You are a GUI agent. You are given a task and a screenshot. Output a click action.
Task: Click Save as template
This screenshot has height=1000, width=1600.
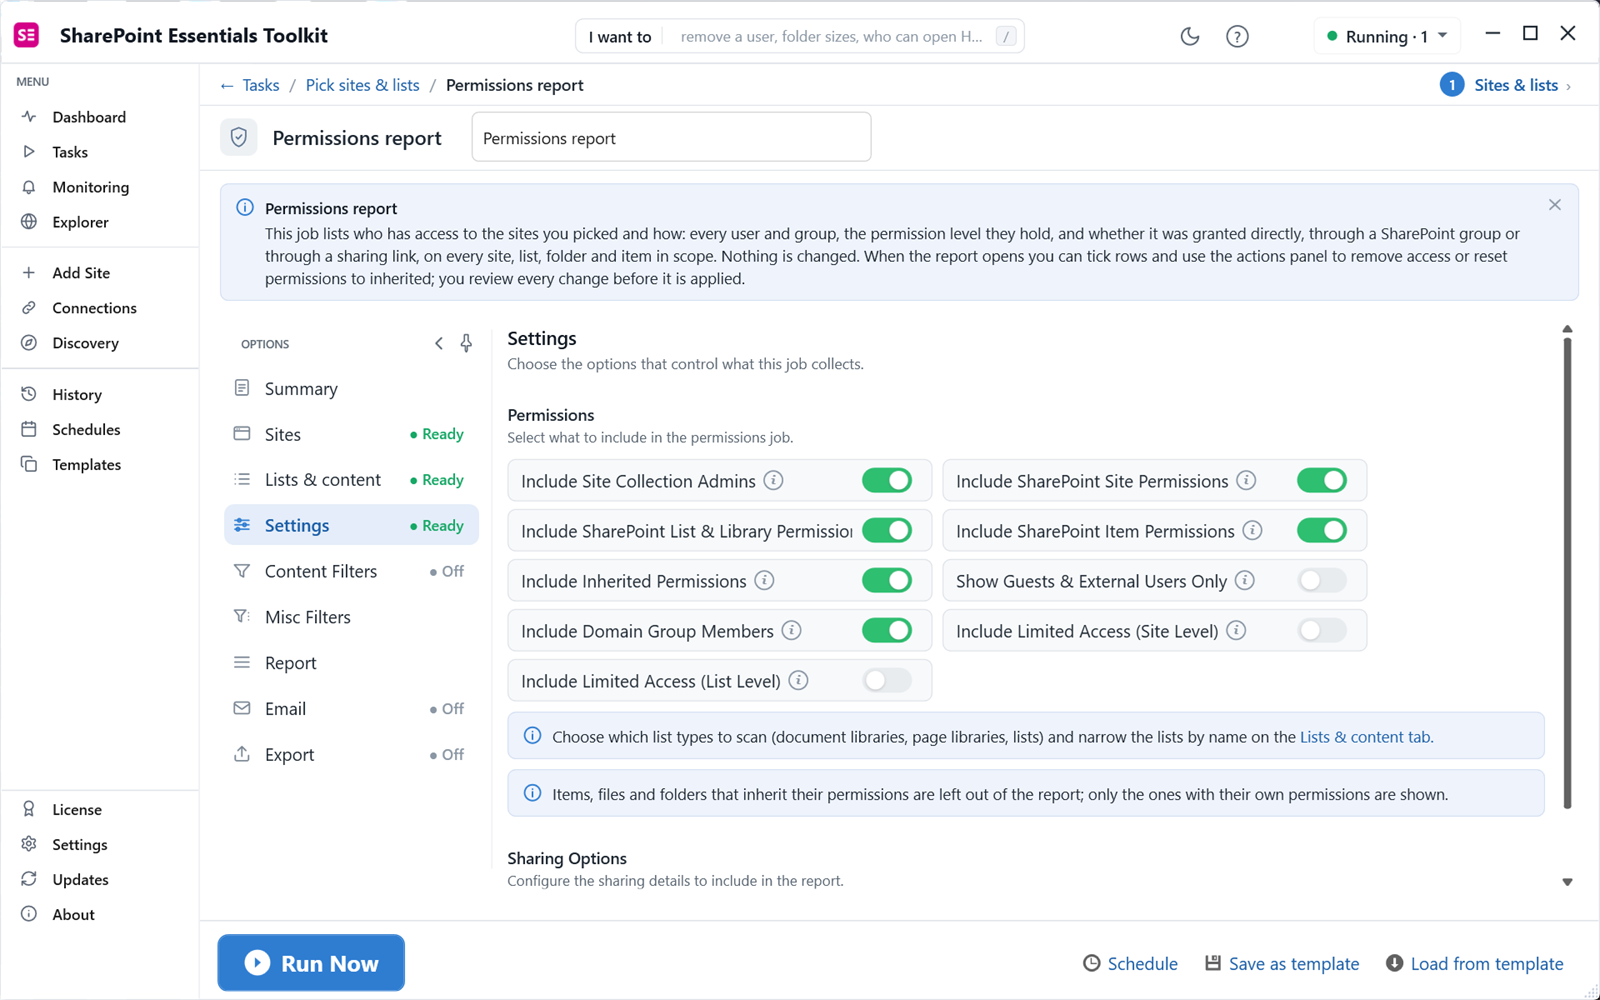1282,964
